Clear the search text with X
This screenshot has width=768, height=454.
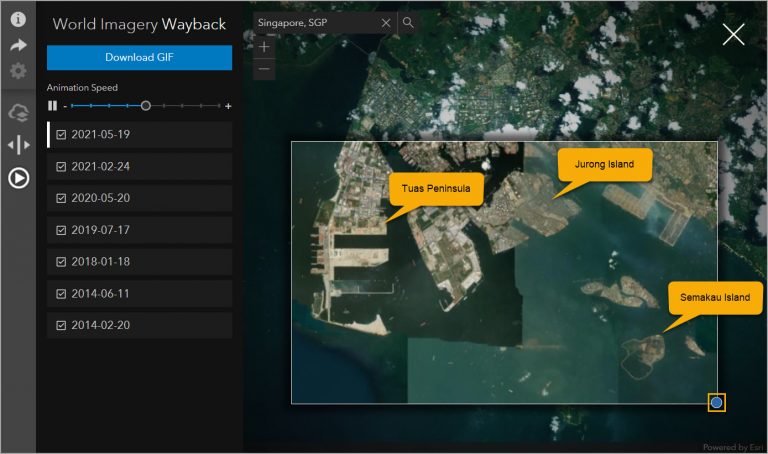tap(386, 23)
